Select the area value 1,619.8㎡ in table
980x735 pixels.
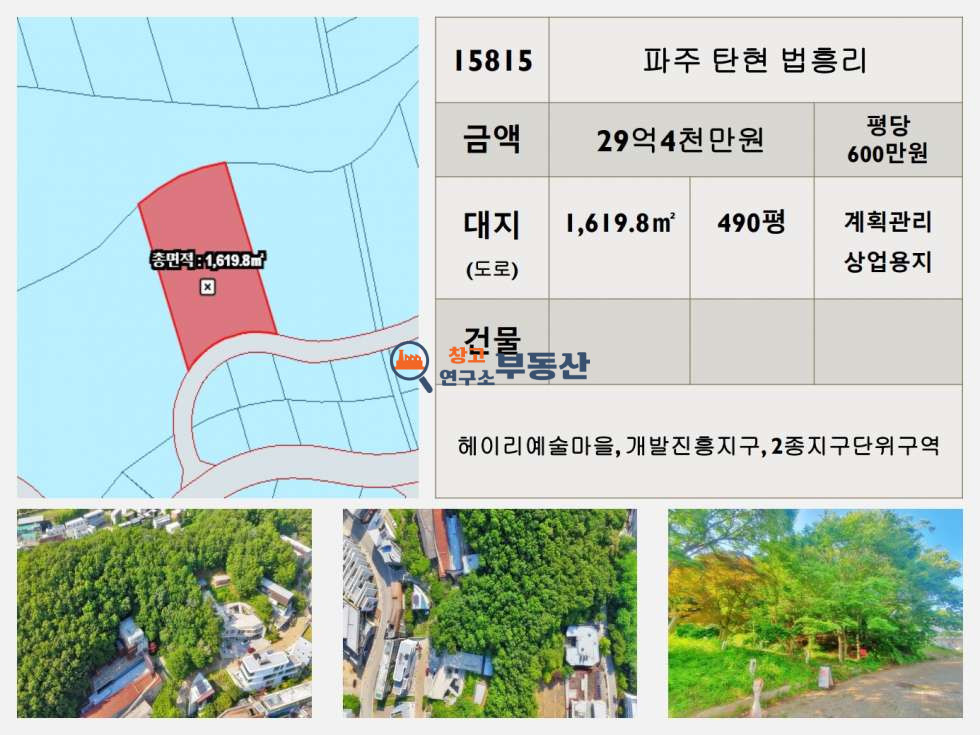pos(619,223)
